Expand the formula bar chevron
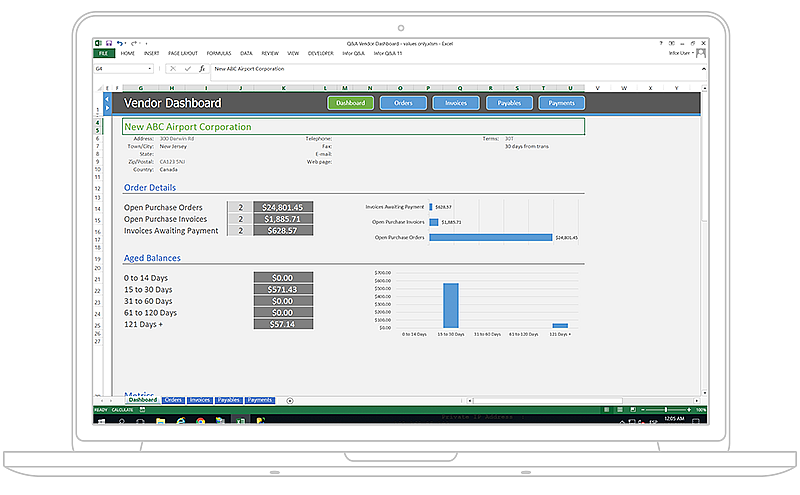Image resolution: width=800 pixels, height=495 pixels. (703, 69)
